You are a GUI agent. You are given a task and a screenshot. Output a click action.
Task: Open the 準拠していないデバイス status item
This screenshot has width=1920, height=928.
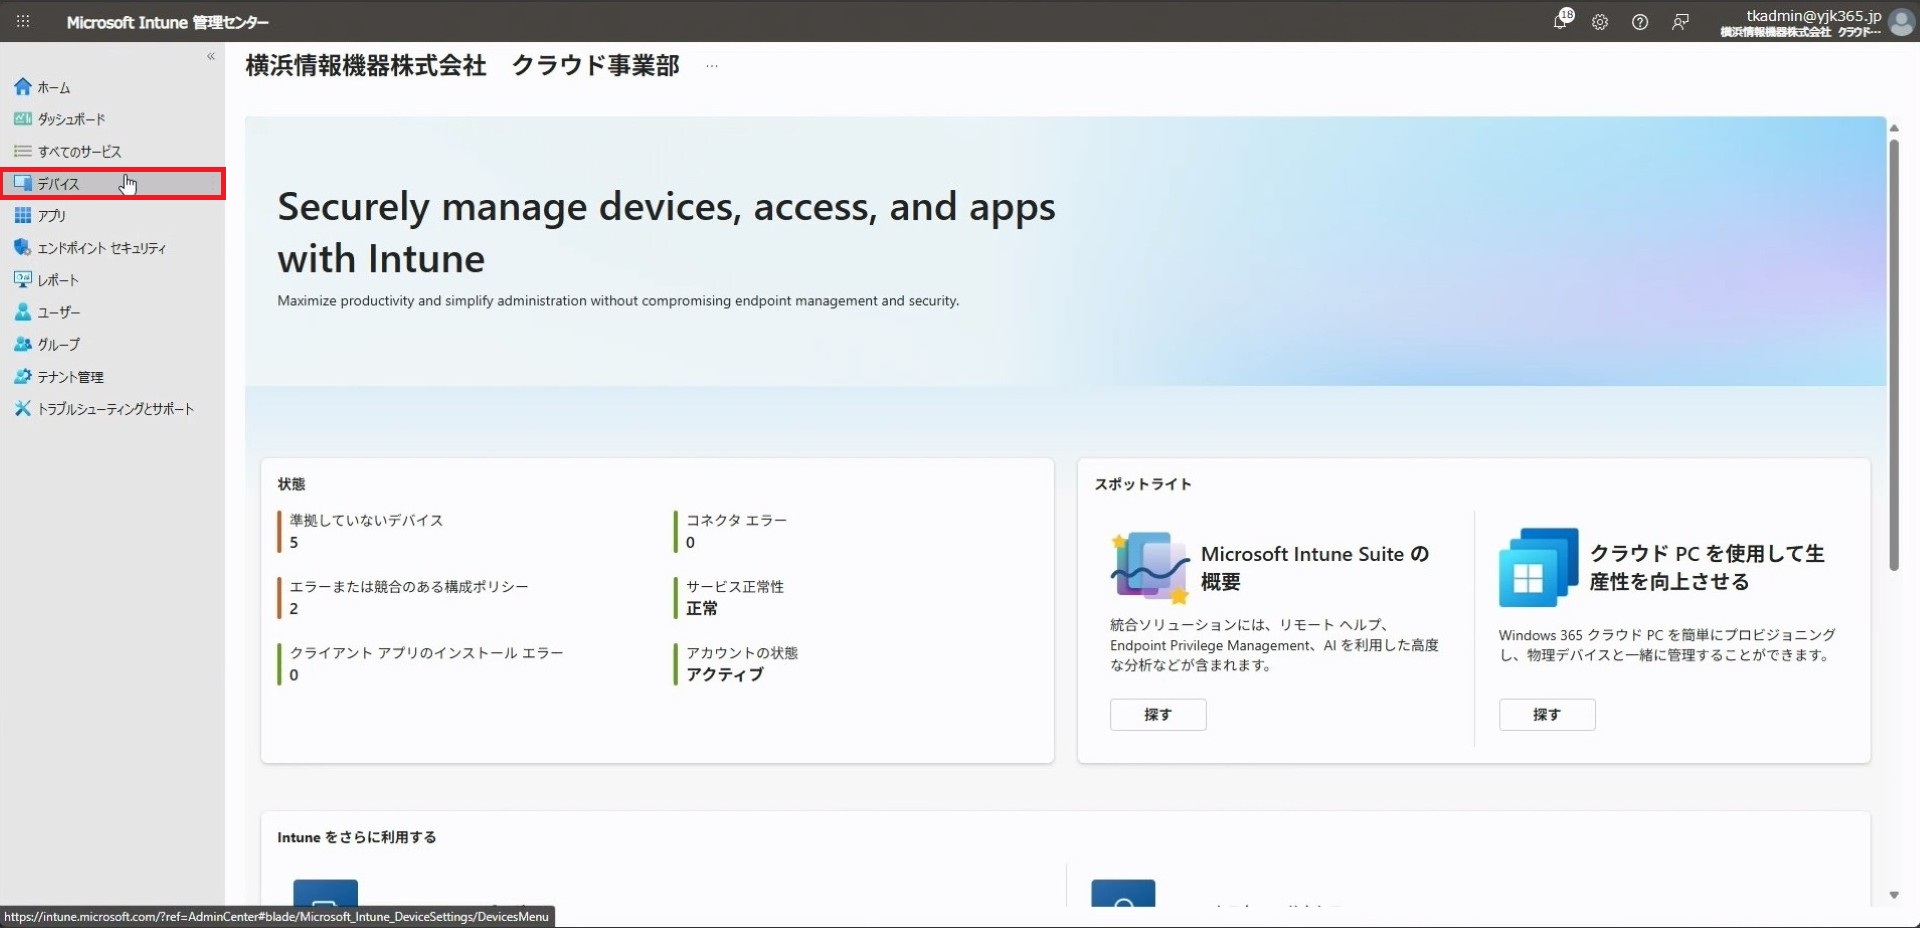tap(366, 521)
